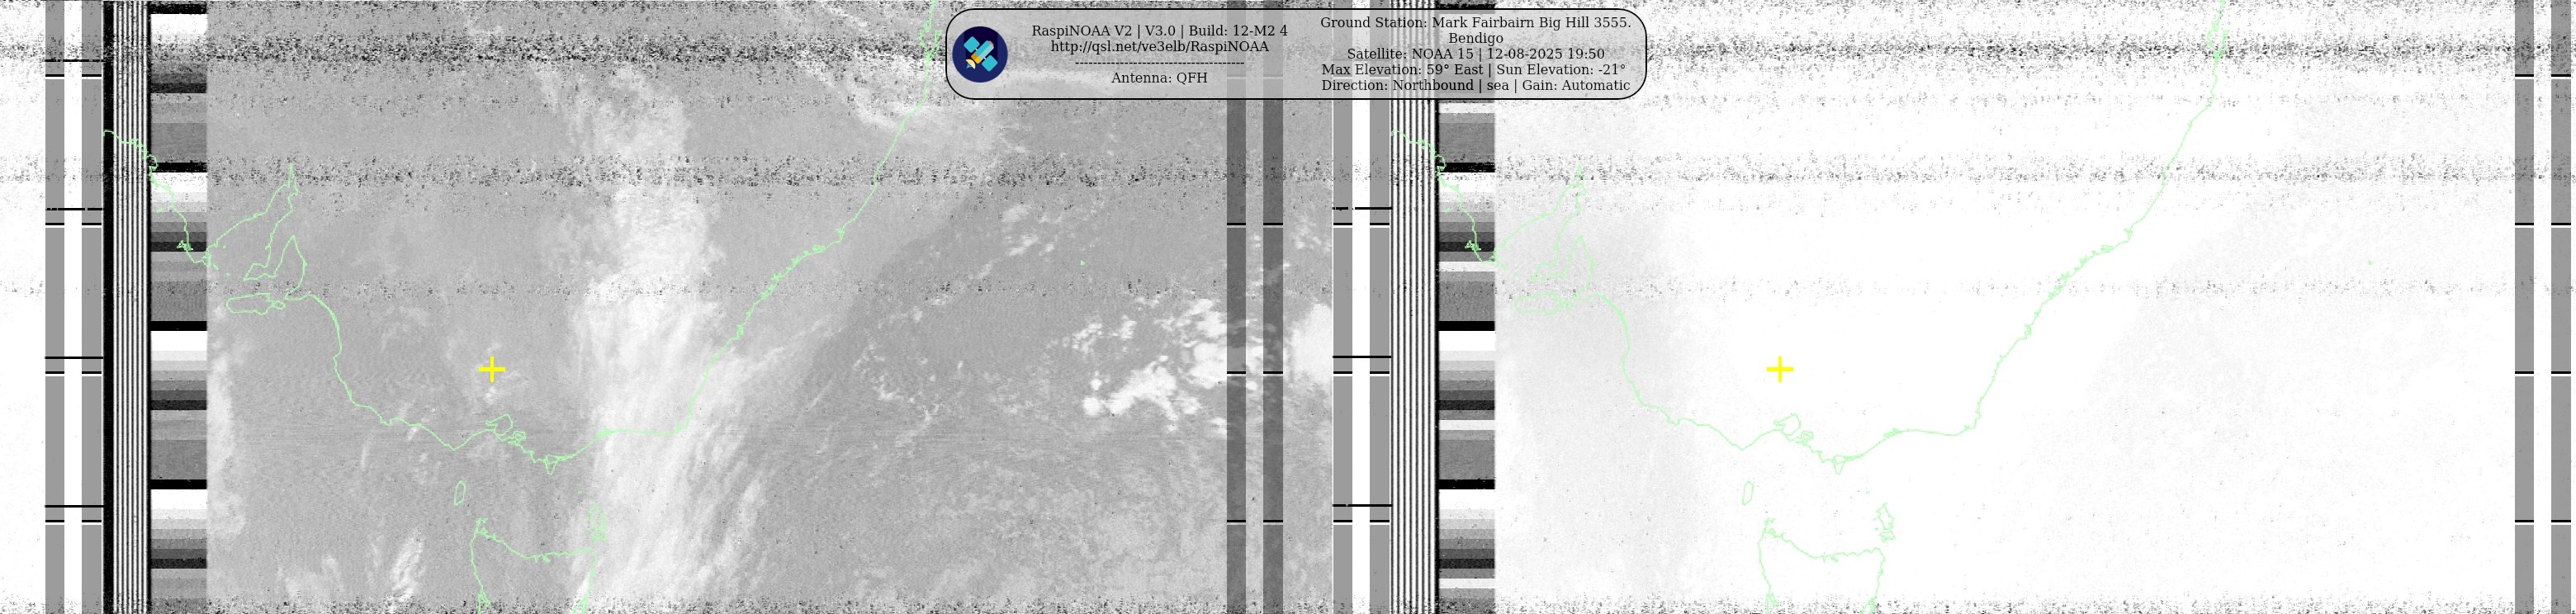Click the Max Elevation: 59° East text
Viewport: 2576px width, 614px height.
pyautogui.click(x=1402, y=70)
